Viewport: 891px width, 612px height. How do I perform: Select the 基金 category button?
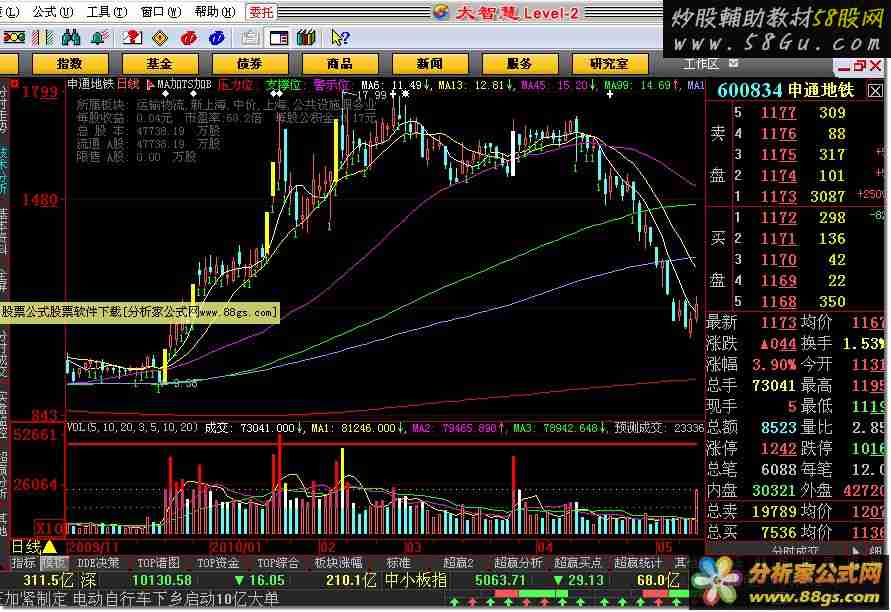160,64
